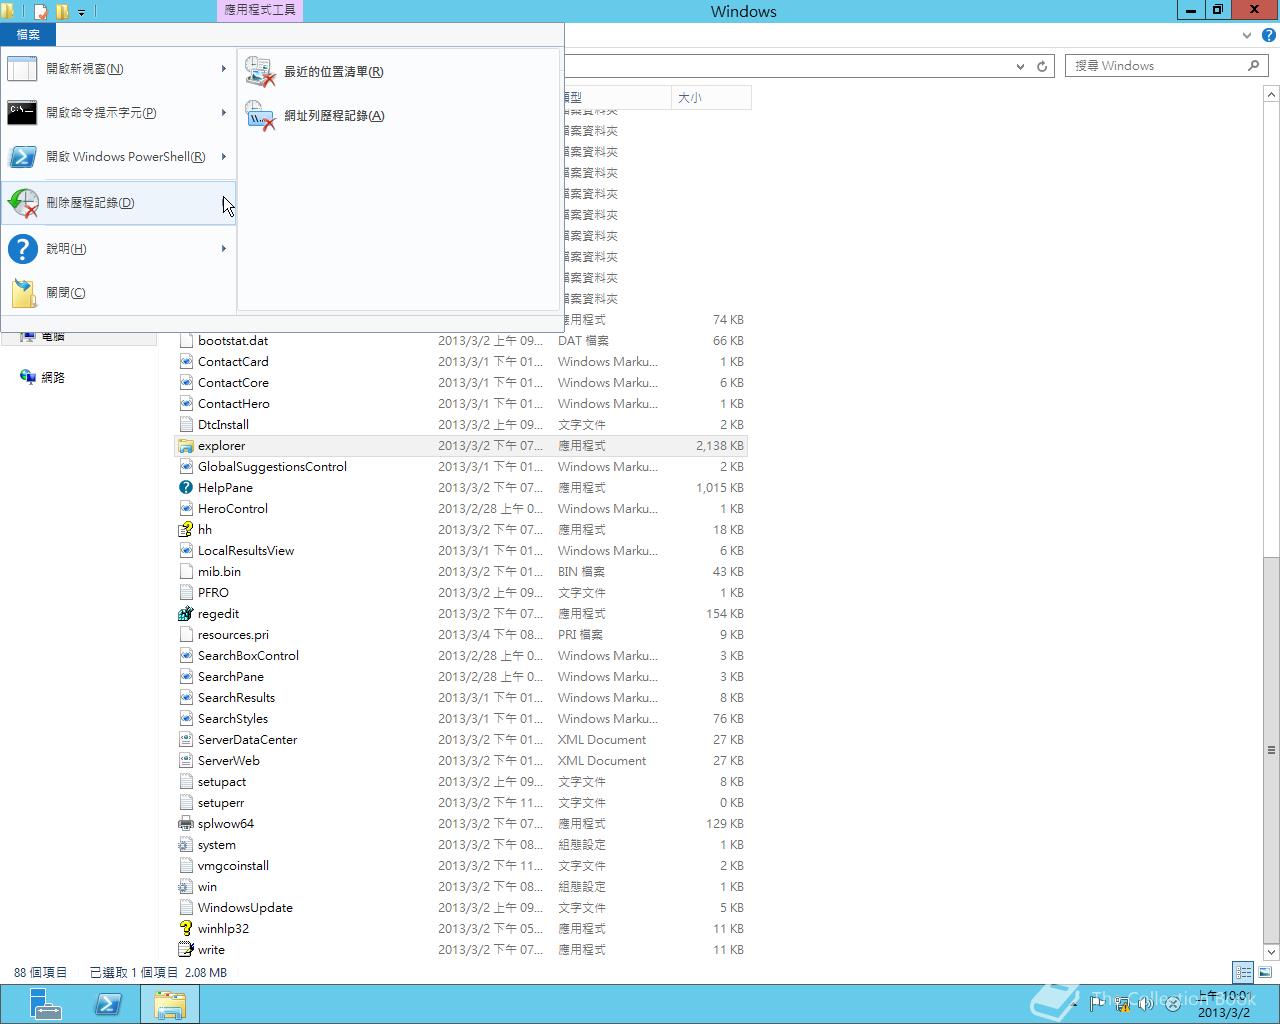Screen dimensions: 1280x1024
Task: Click the delete history icon
Action: coord(22,203)
